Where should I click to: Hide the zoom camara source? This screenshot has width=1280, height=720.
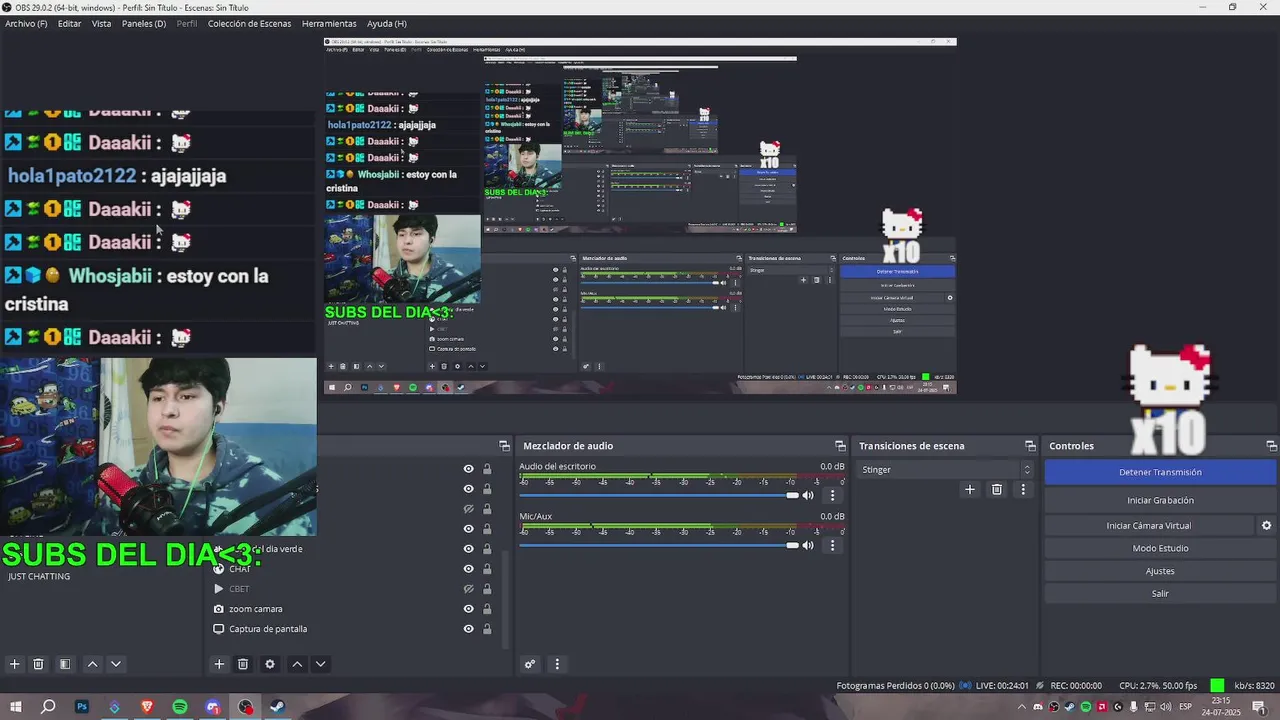(468, 609)
